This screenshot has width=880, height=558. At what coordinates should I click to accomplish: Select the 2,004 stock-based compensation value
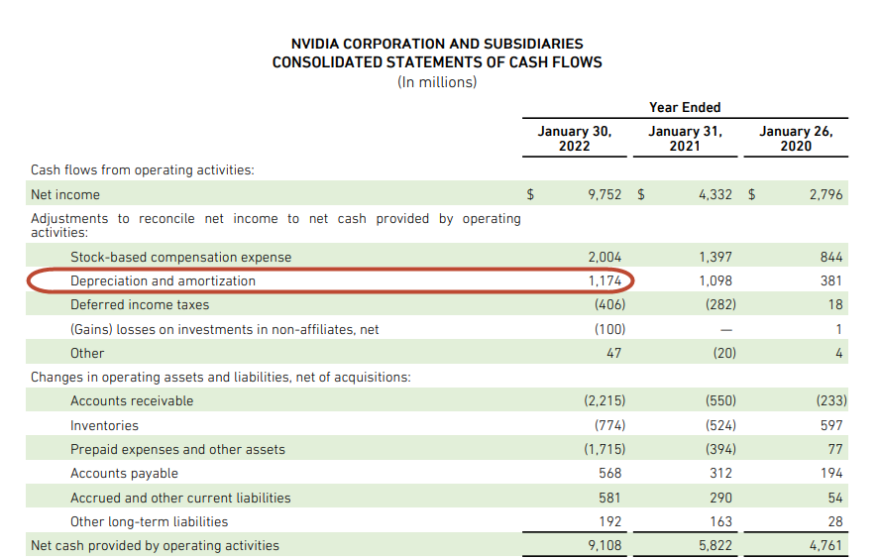605,257
